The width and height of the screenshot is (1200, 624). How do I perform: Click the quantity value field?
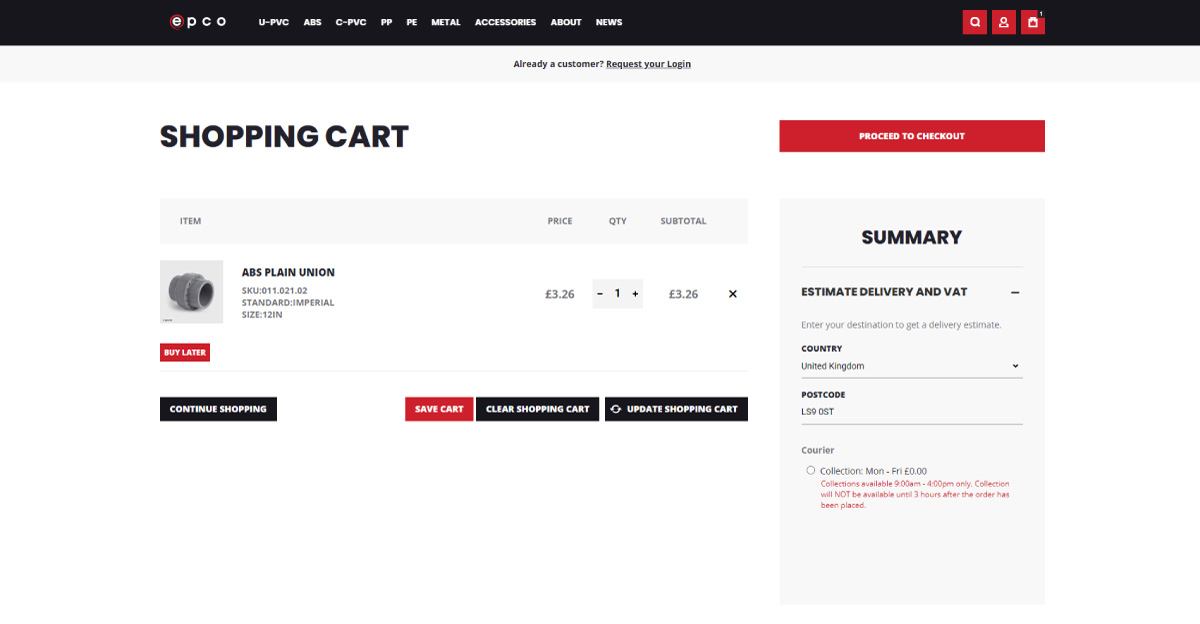pyautogui.click(x=617, y=294)
